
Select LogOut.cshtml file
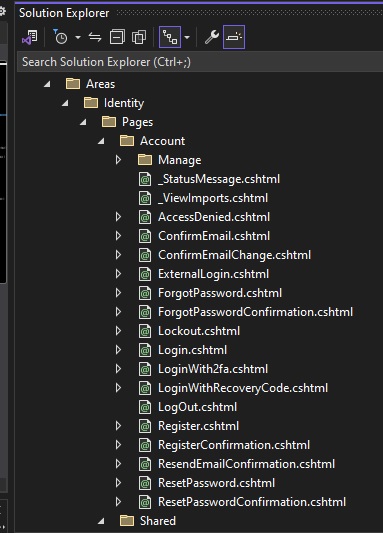pyautogui.click(x=197, y=407)
